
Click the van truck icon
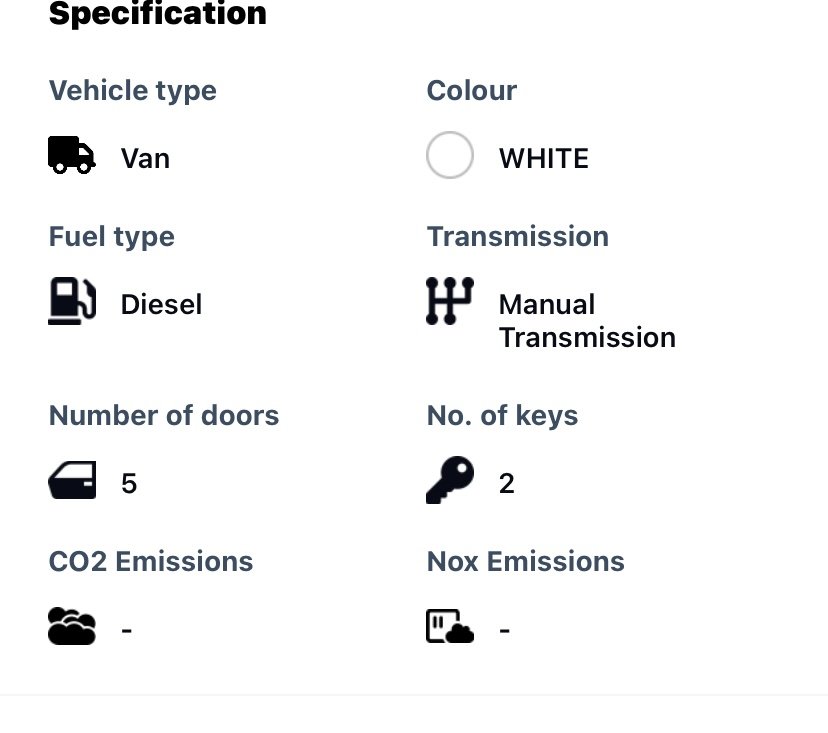(x=72, y=155)
